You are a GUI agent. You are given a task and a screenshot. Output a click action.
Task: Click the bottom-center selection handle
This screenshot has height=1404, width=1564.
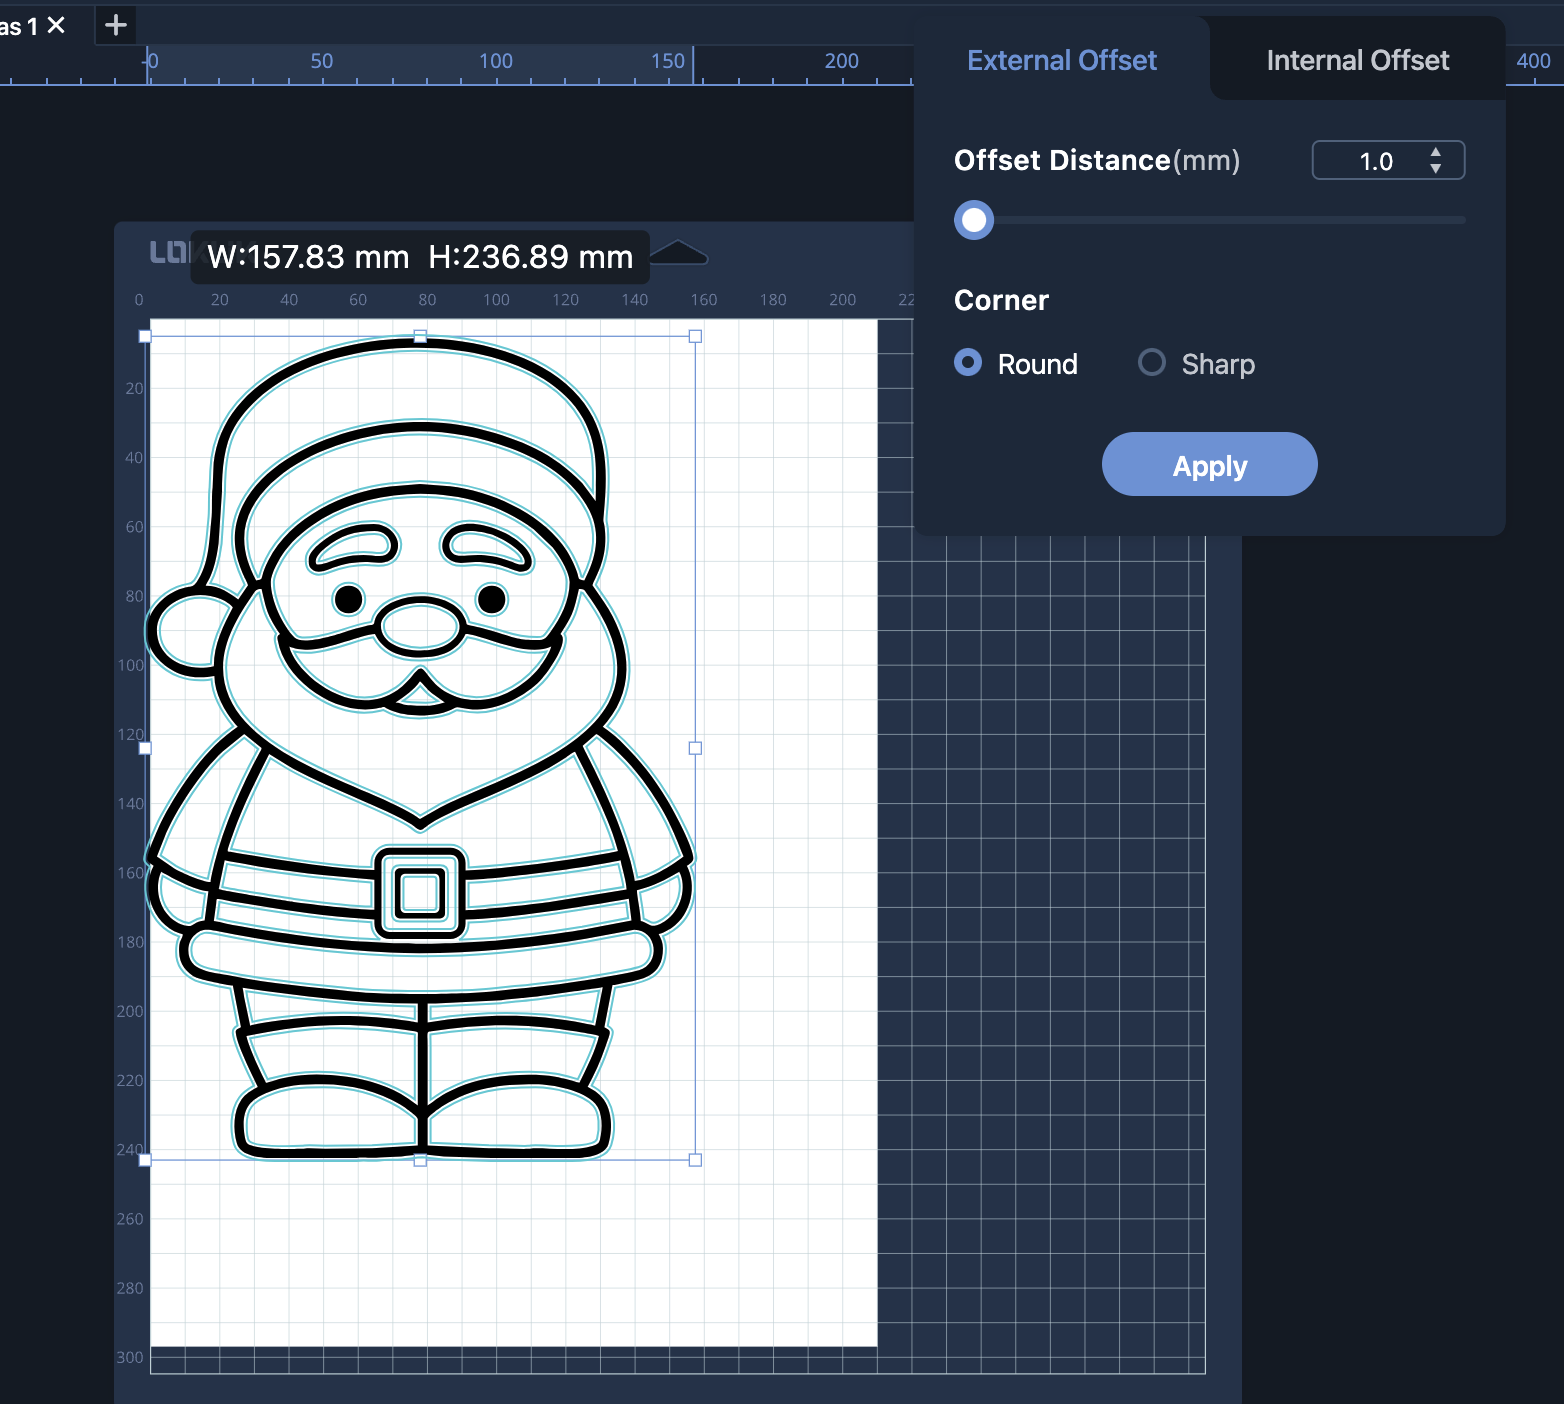click(x=420, y=1160)
